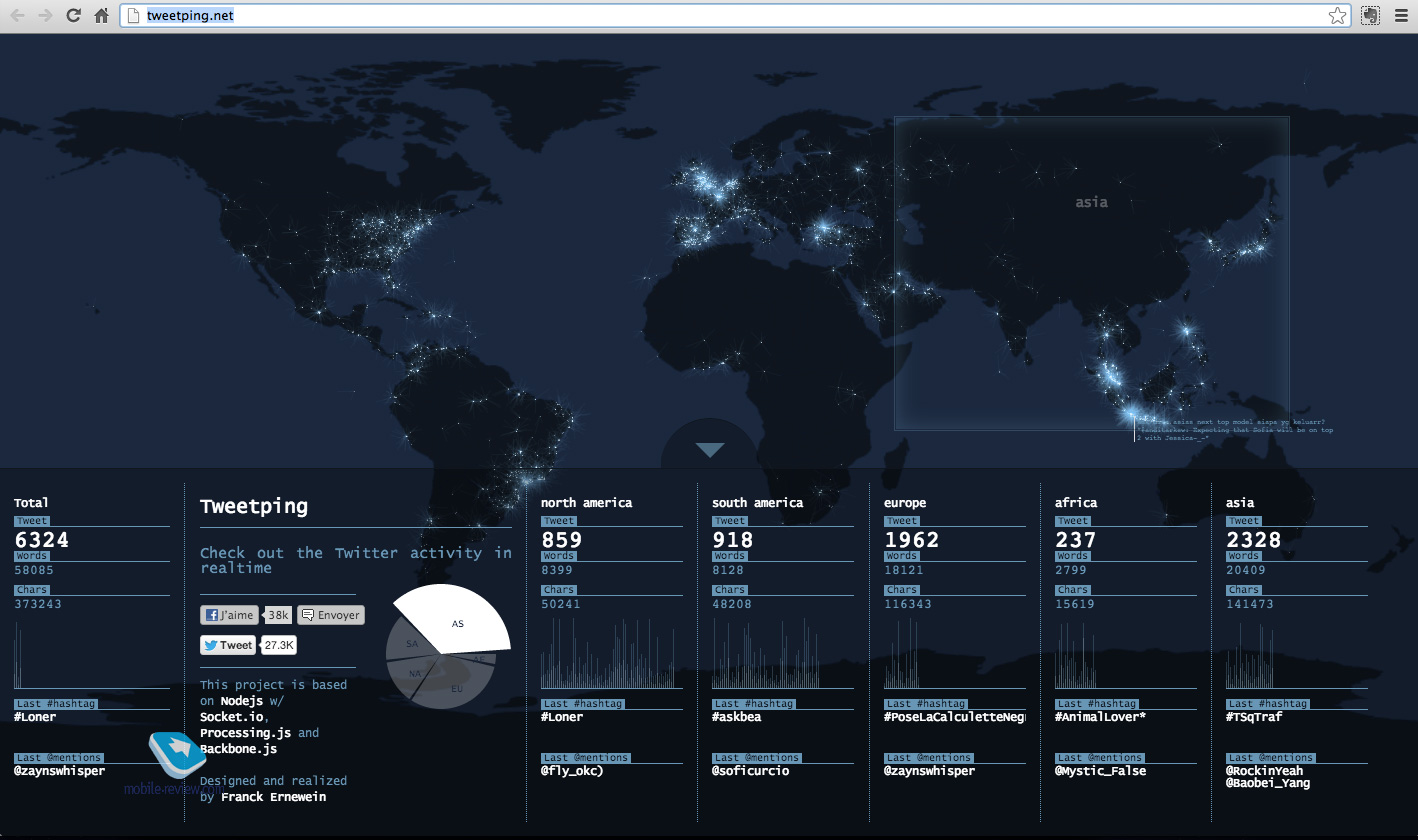Click the #askbea hashtag

[x=737, y=717]
